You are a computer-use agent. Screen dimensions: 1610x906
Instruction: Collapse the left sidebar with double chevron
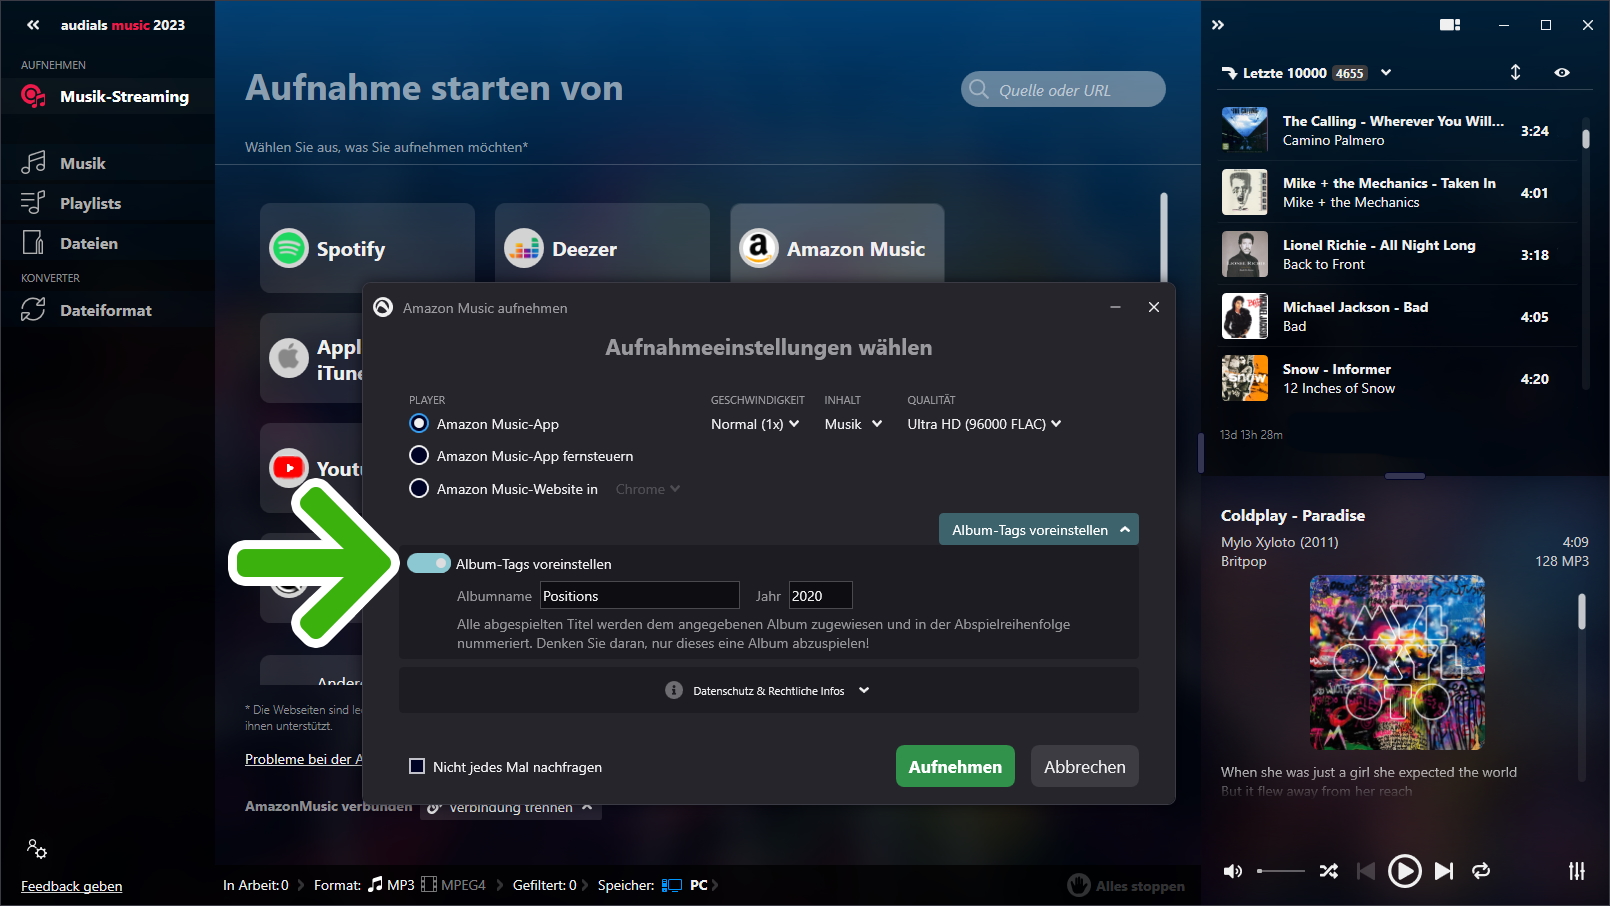[x=33, y=25]
